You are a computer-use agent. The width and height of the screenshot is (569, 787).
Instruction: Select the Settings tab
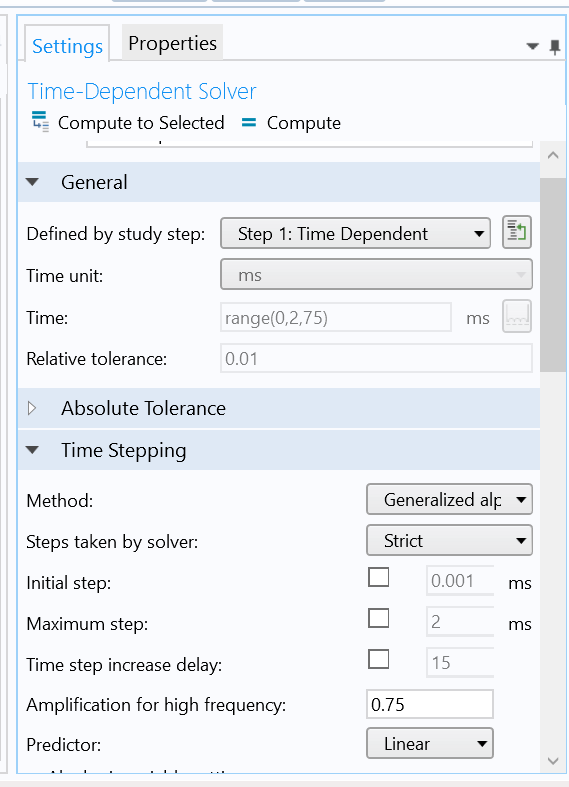[x=67, y=46]
